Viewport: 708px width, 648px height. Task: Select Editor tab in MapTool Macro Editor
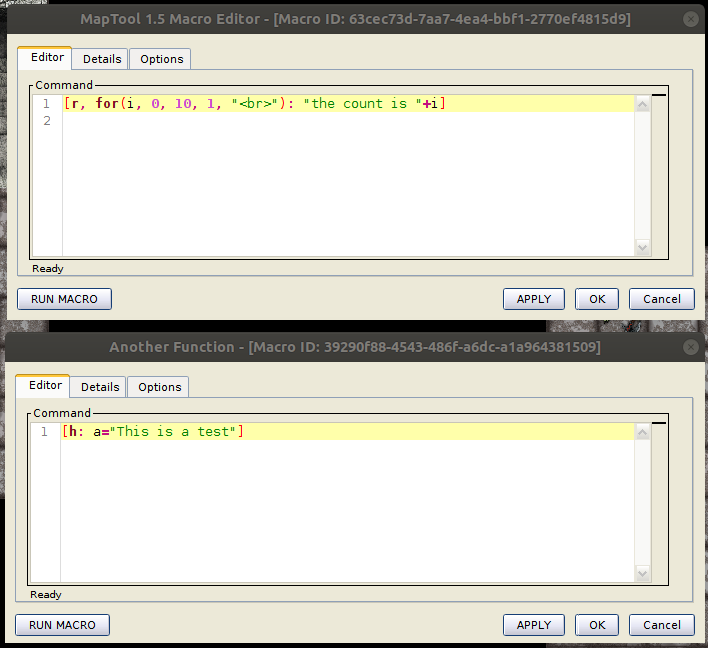[x=45, y=58]
